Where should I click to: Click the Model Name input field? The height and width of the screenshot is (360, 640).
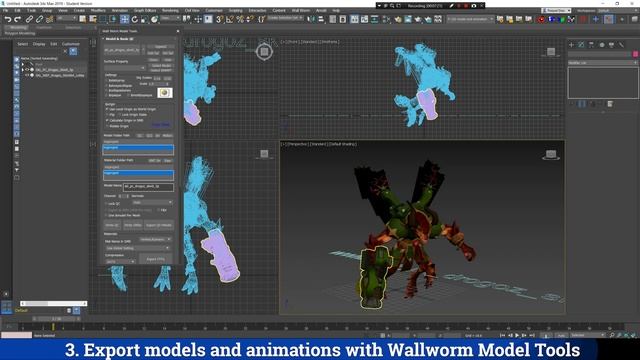tap(148, 187)
